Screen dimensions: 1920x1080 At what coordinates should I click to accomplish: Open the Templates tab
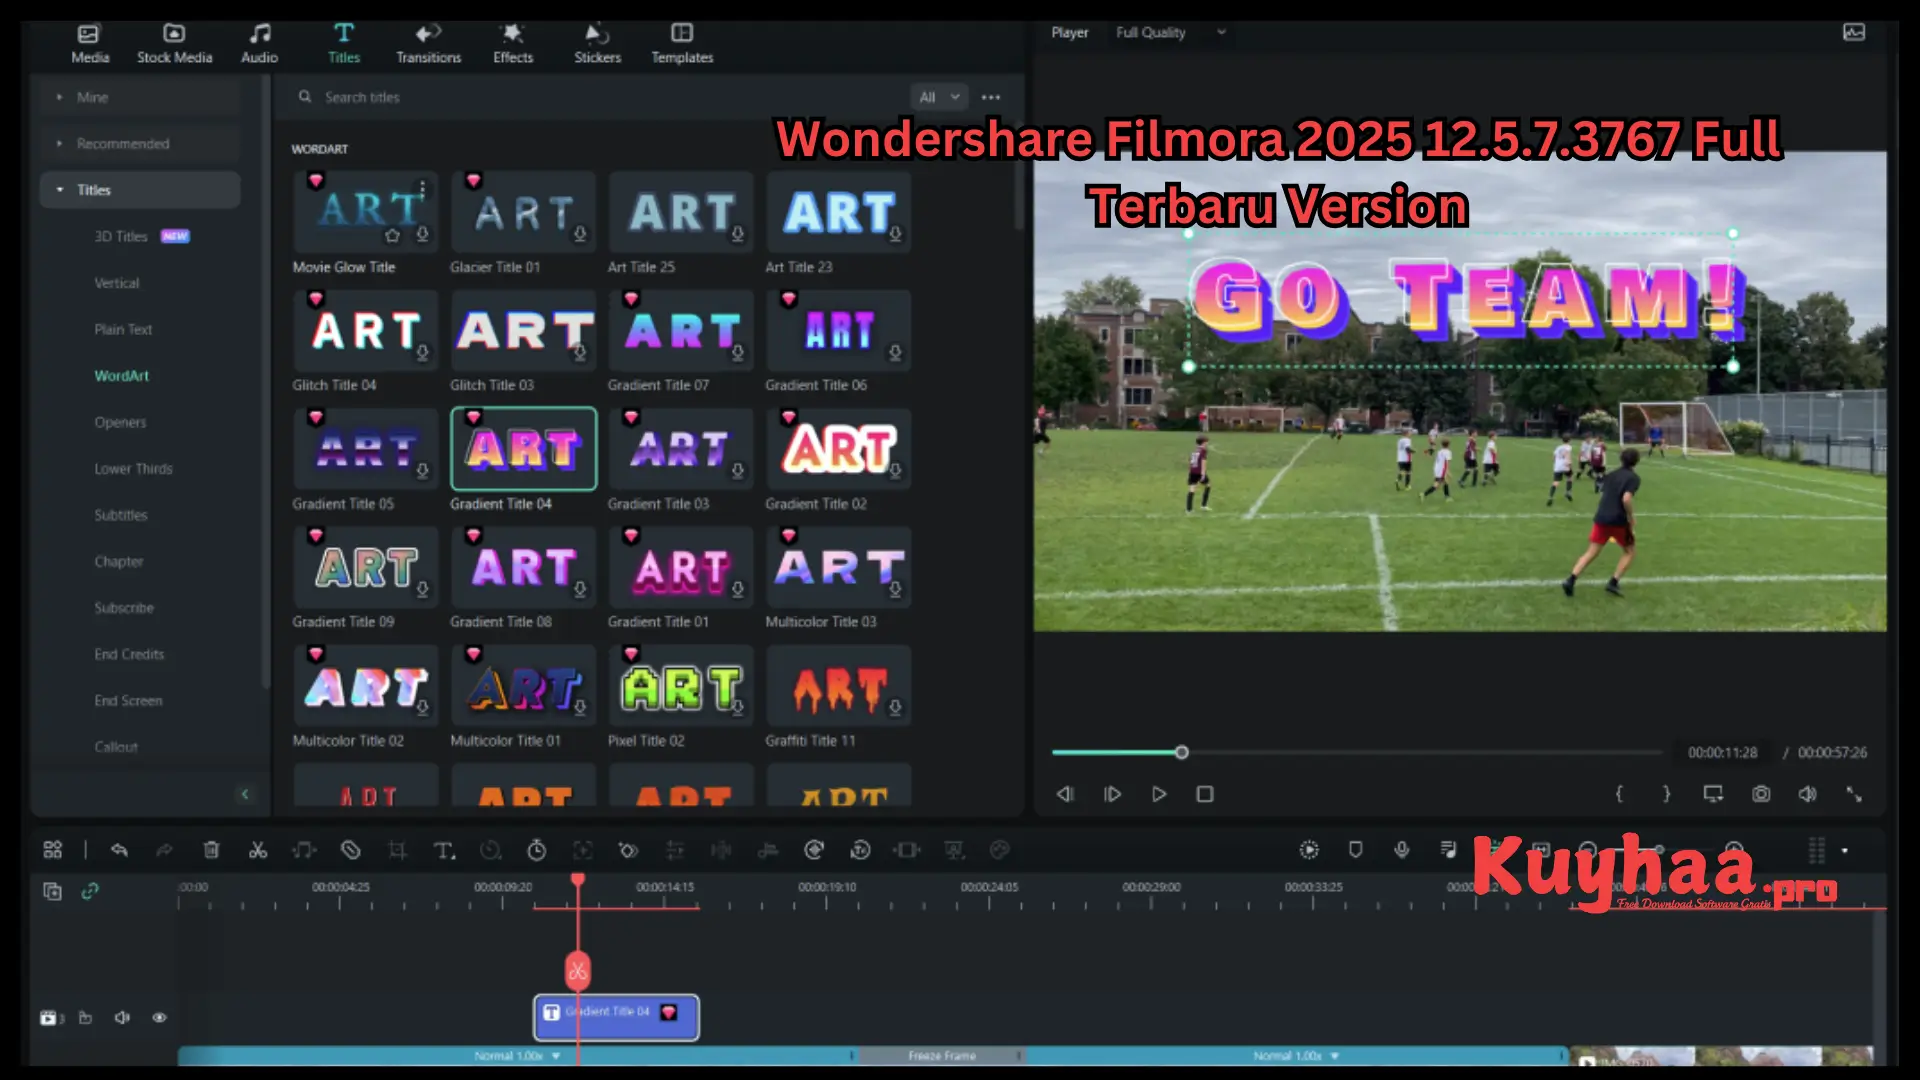click(x=682, y=44)
